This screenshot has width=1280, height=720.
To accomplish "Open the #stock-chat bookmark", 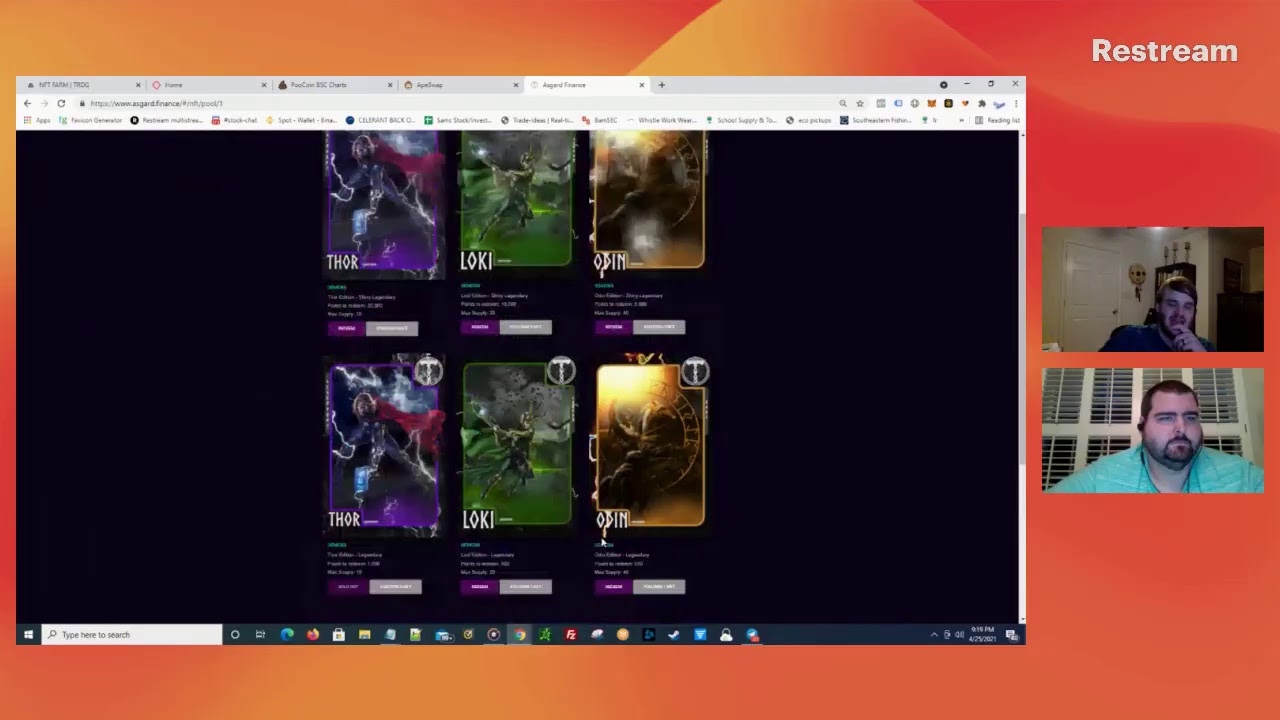I will click(x=235, y=120).
